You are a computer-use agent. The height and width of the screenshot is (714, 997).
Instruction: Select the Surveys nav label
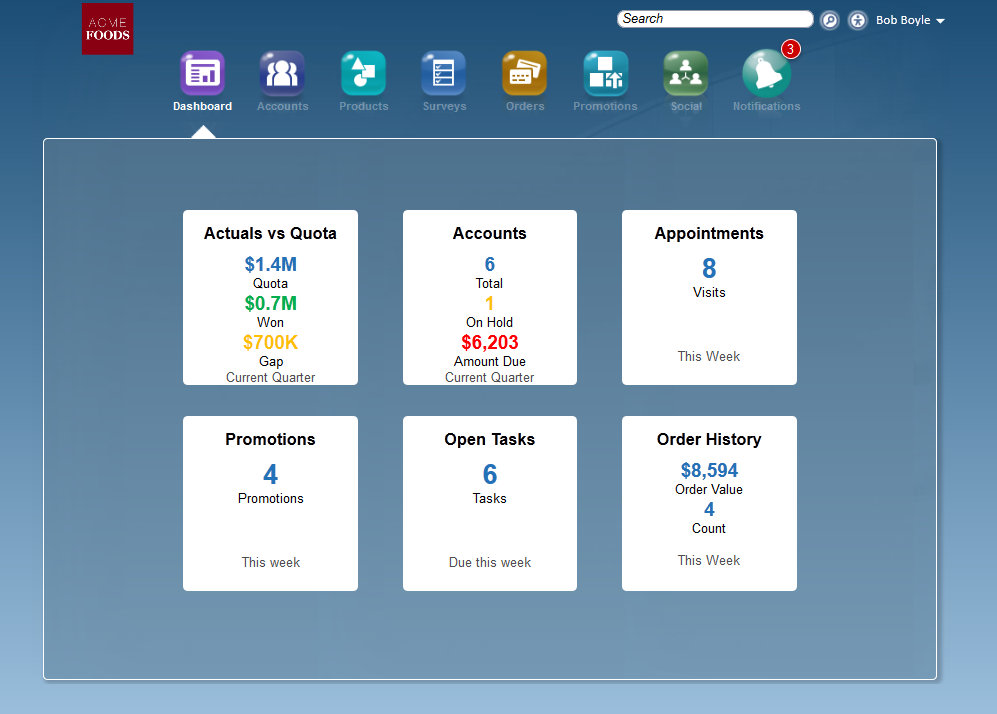(444, 106)
